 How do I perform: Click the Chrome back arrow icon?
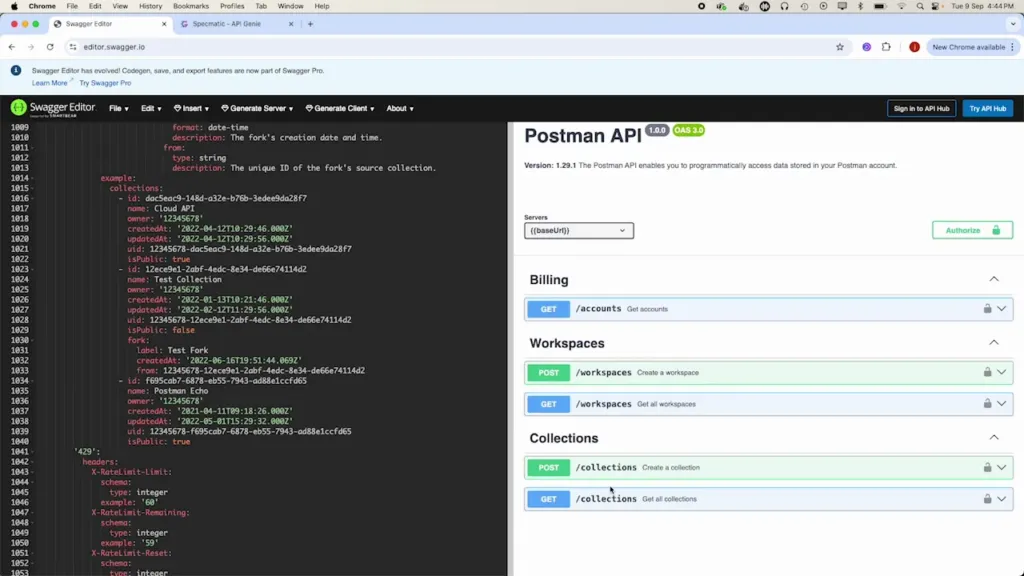click(12, 47)
